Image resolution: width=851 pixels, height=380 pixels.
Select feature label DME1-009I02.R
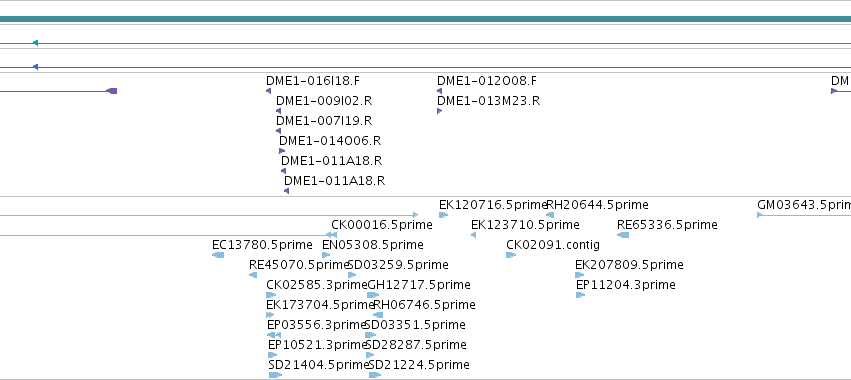coord(324,101)
